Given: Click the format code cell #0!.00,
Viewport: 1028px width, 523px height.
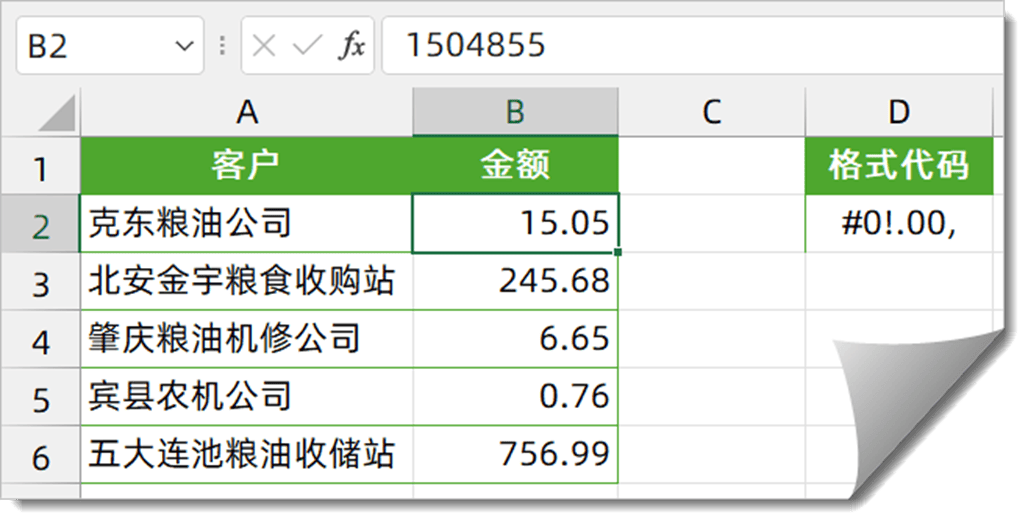Looking at the screenshot, I should (x=899, y=223).
